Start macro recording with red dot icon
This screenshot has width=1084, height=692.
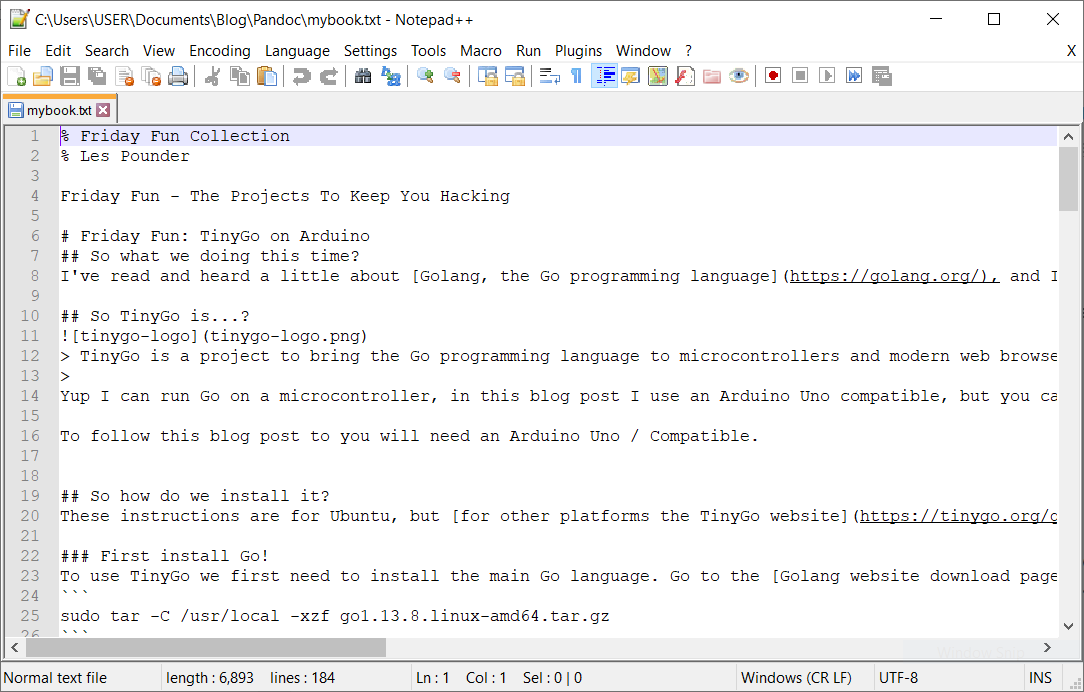click(x=773, y=75)
